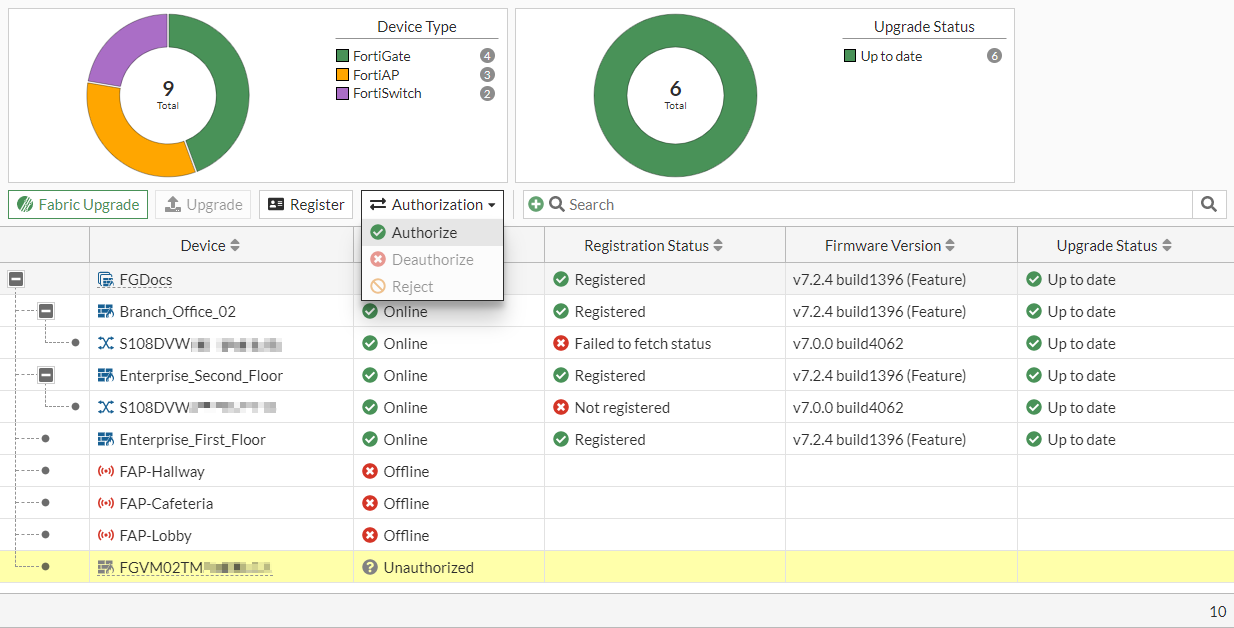Open the Authorization dropdown button
1234x628 pixels.
[432, 204]
